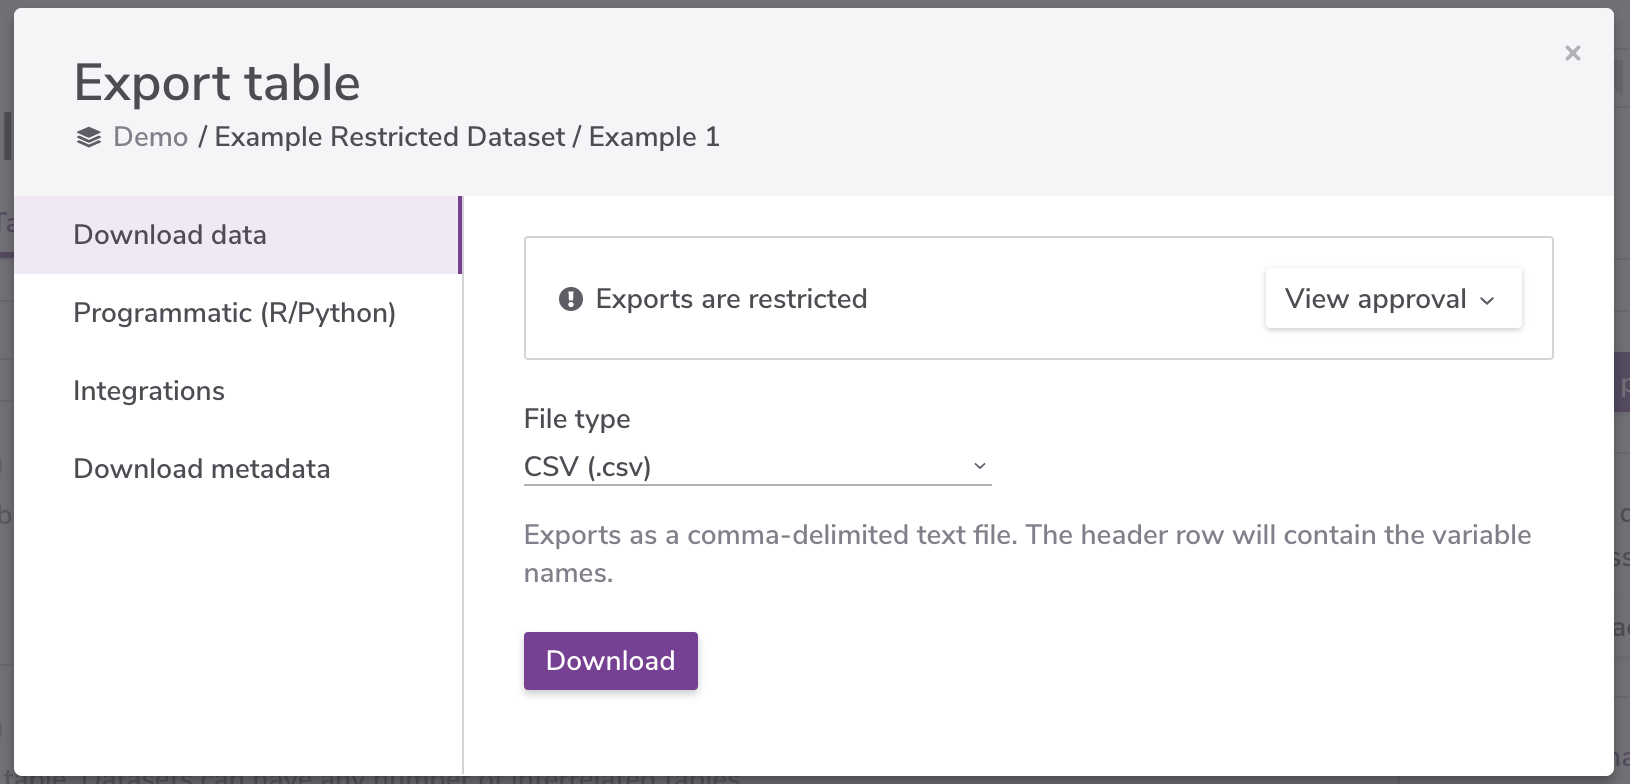Click Example Restricted Dataset in breadcrumb

[x=390, y=137]
